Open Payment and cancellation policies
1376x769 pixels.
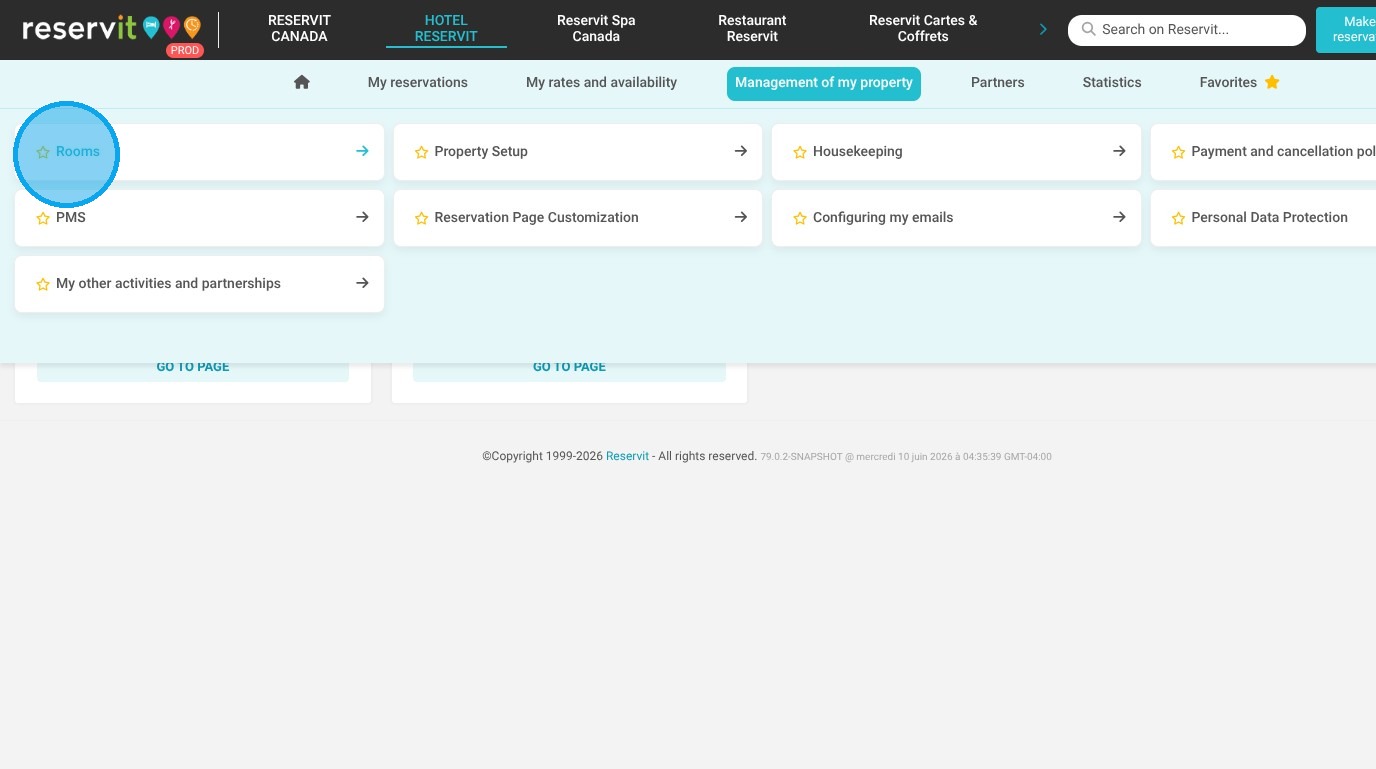point(1264,152)
